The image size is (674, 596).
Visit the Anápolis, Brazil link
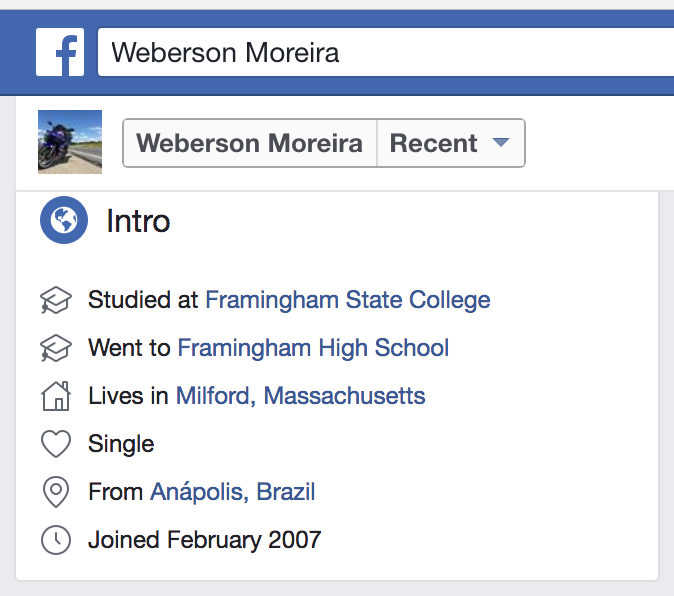(x=232, y=492)
